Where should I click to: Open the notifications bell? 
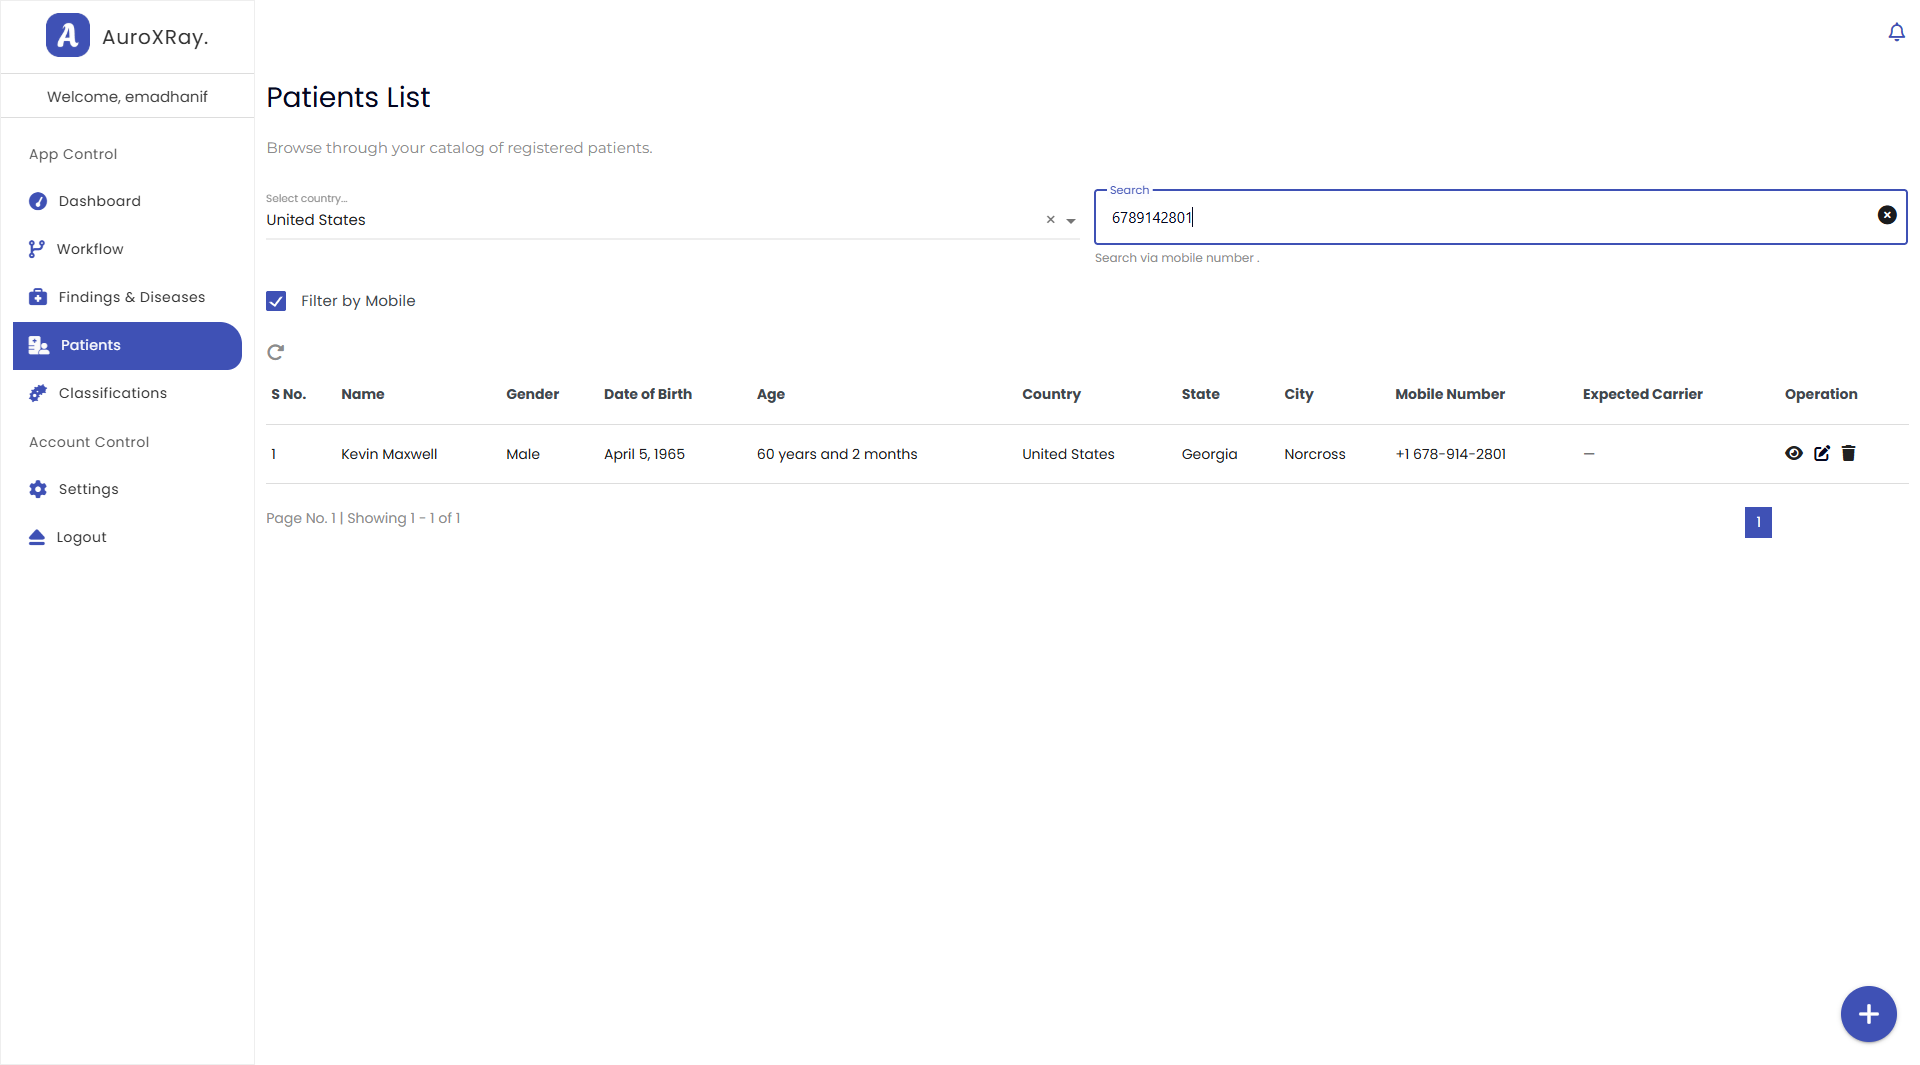(1896, 32)
